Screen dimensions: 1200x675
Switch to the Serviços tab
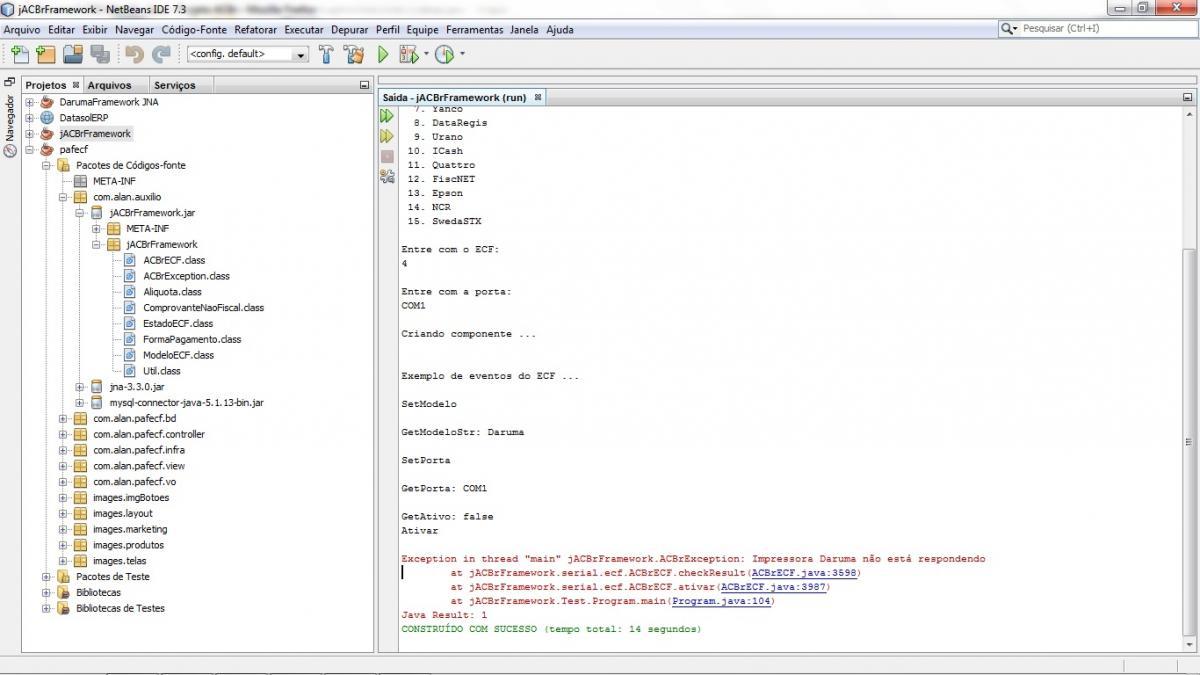175,85
